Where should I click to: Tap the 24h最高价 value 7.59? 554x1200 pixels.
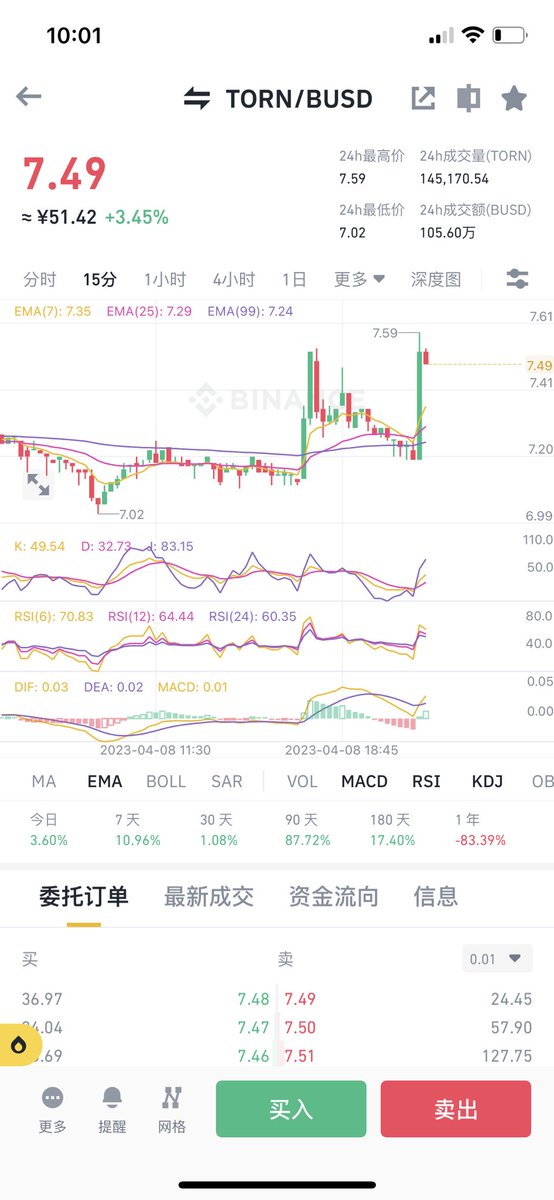[x=352, y=179]
